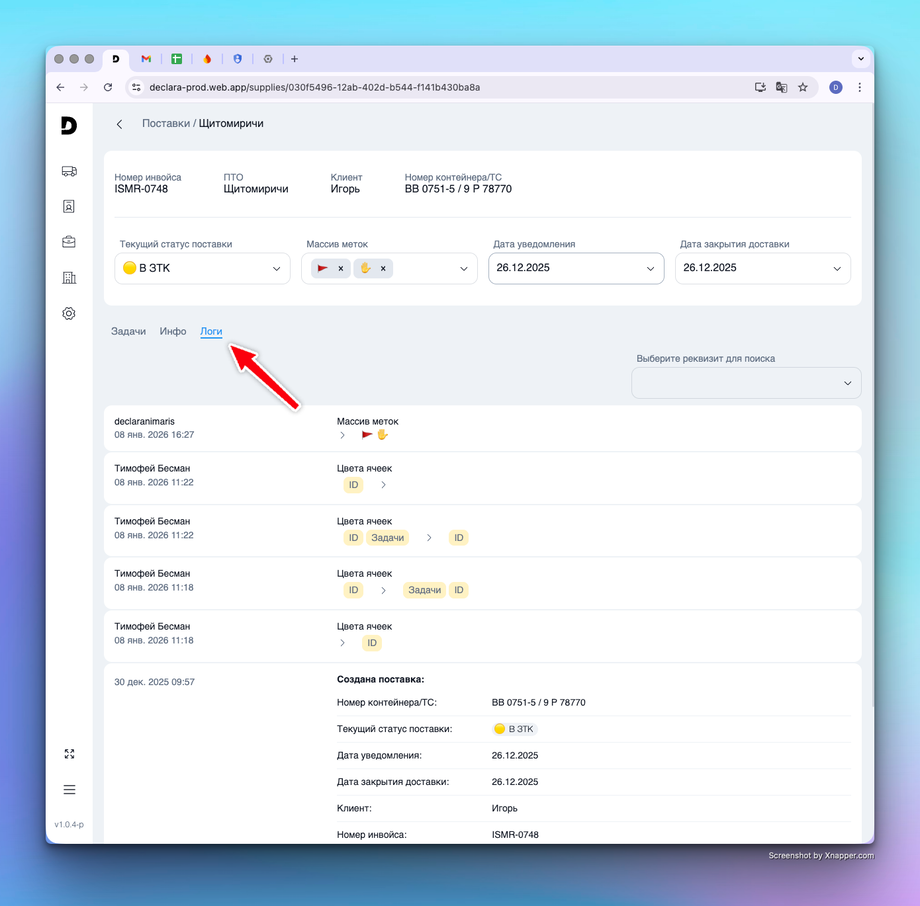Click the ID tag in second log row
The image size is (920, 906).
(353, 485)
